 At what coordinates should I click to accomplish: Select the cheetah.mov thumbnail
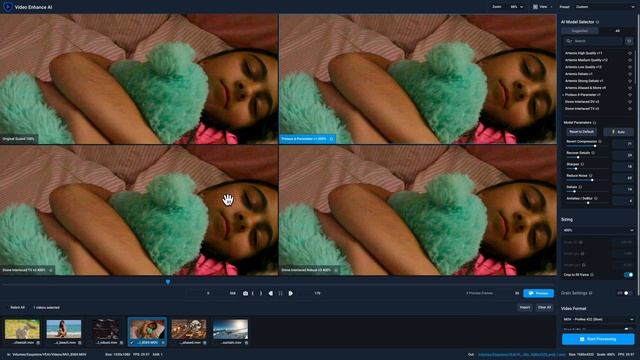tap(22, 330)
